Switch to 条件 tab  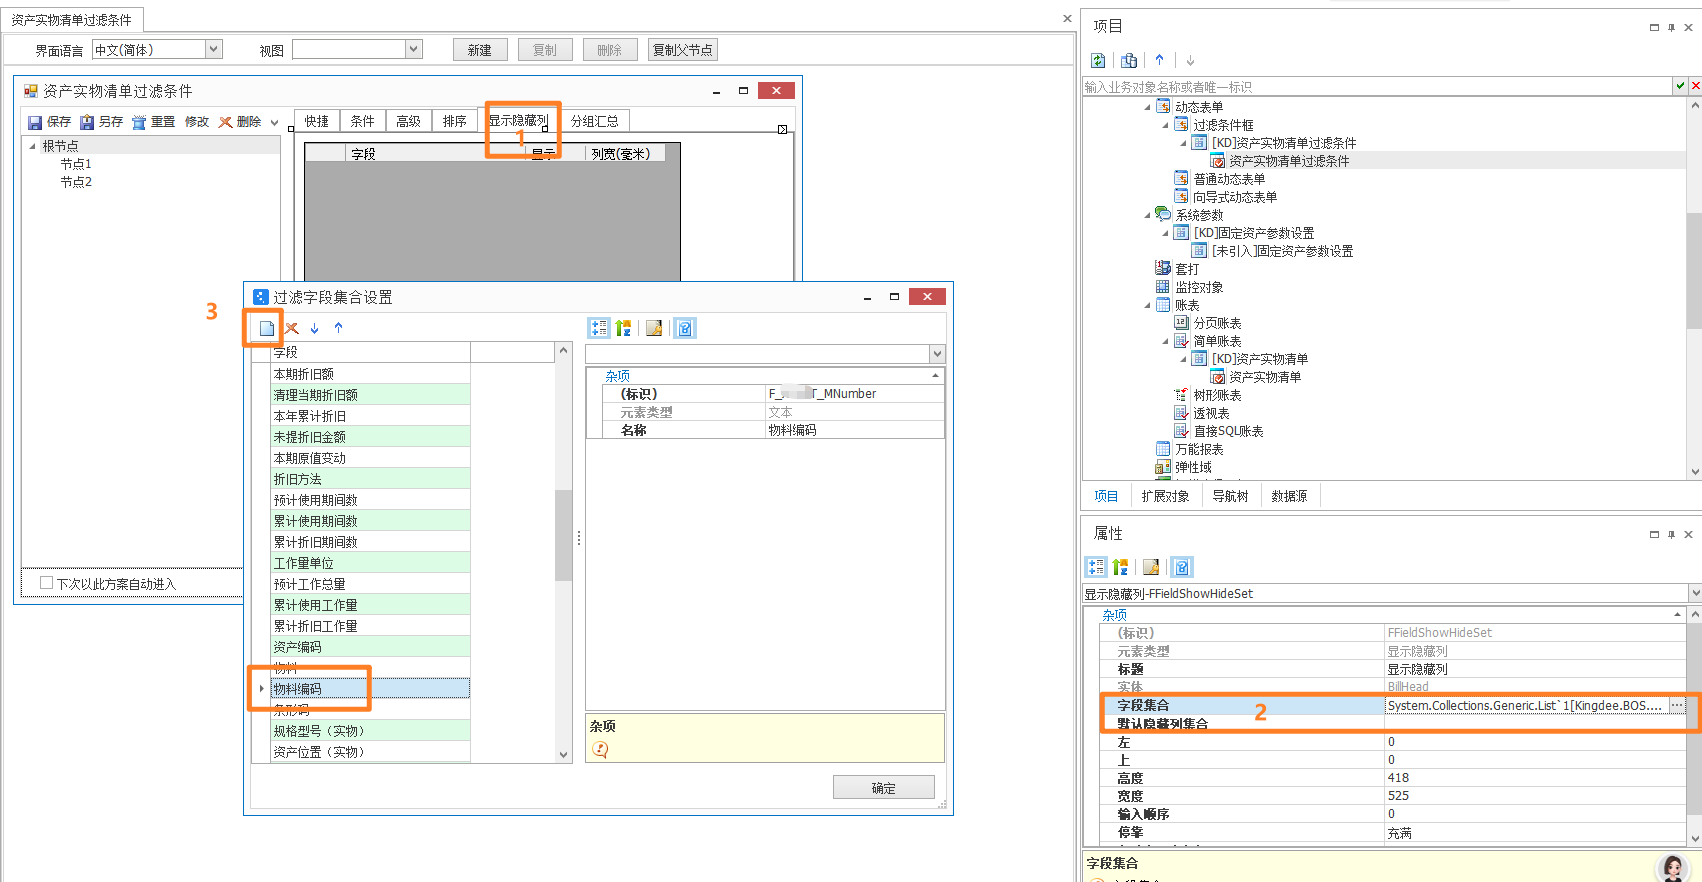click(362, 121)
